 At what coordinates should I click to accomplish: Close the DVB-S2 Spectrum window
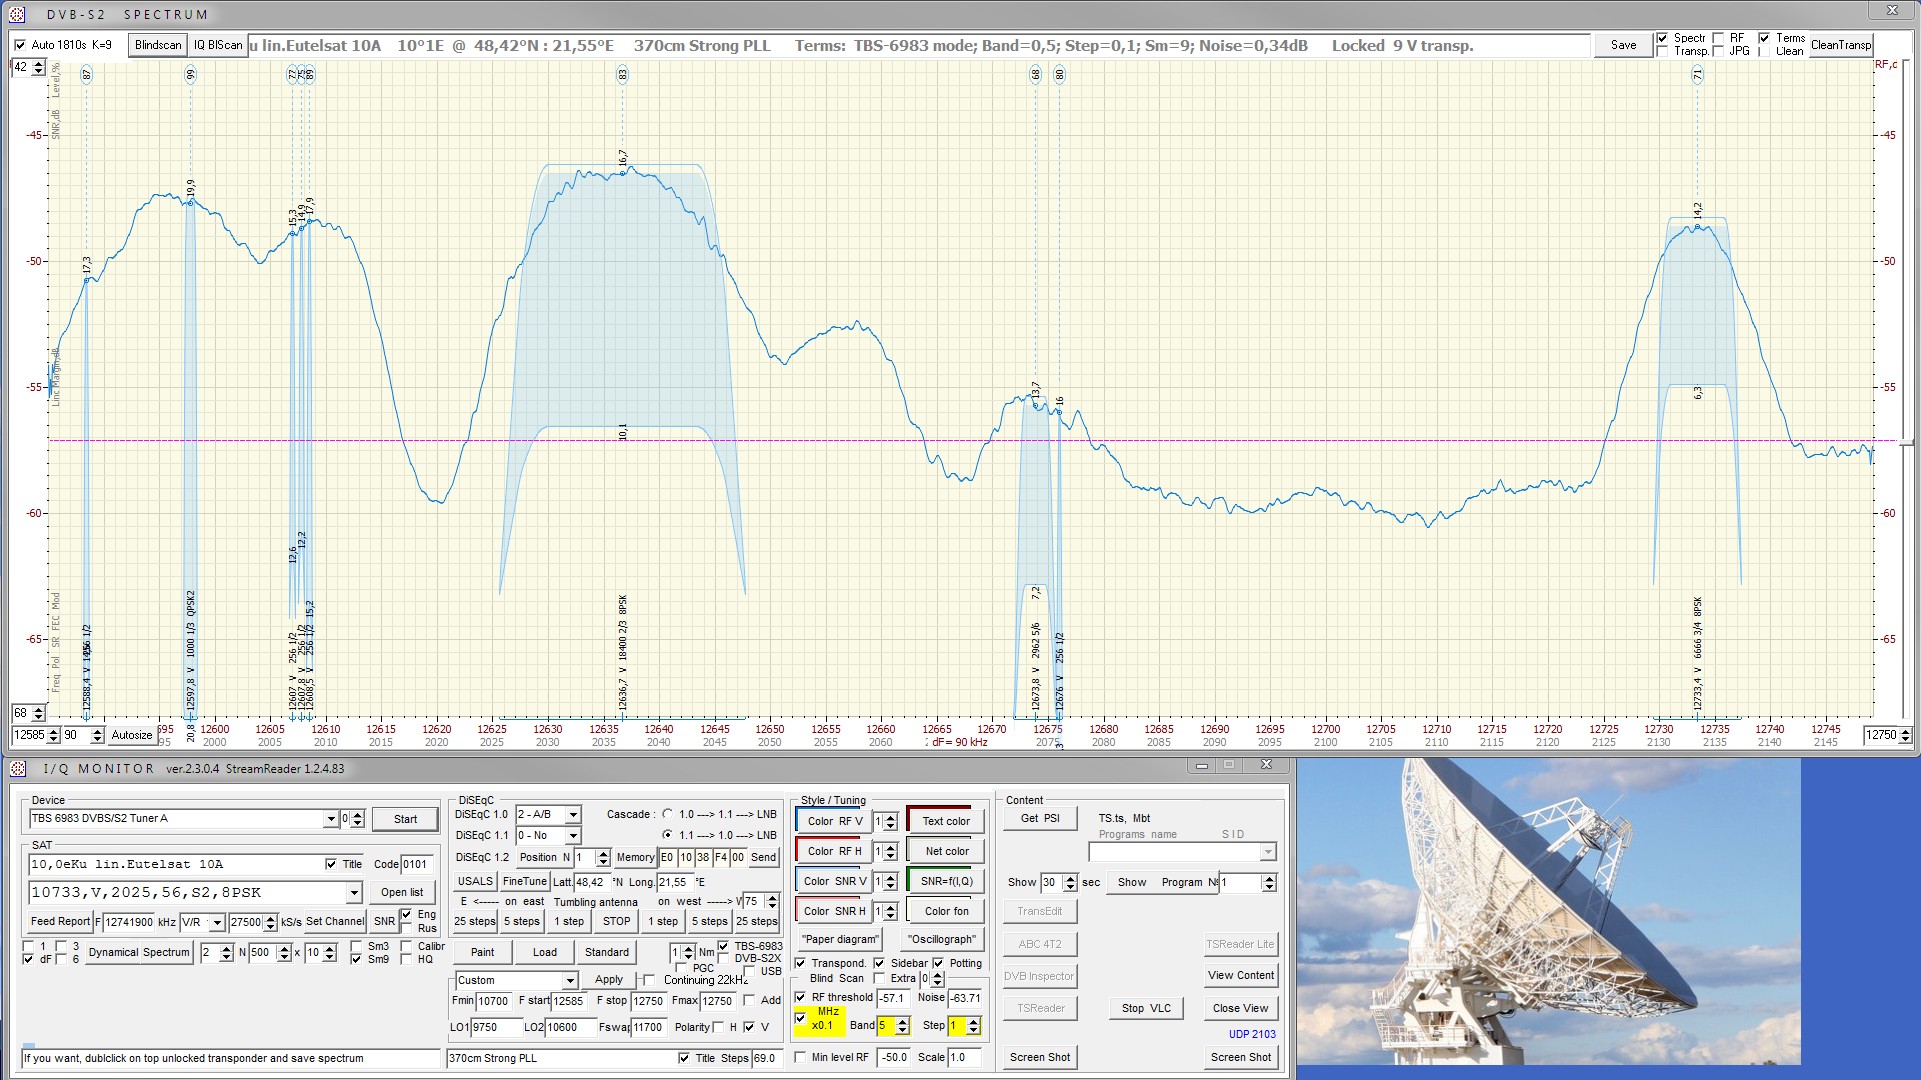1892,11
